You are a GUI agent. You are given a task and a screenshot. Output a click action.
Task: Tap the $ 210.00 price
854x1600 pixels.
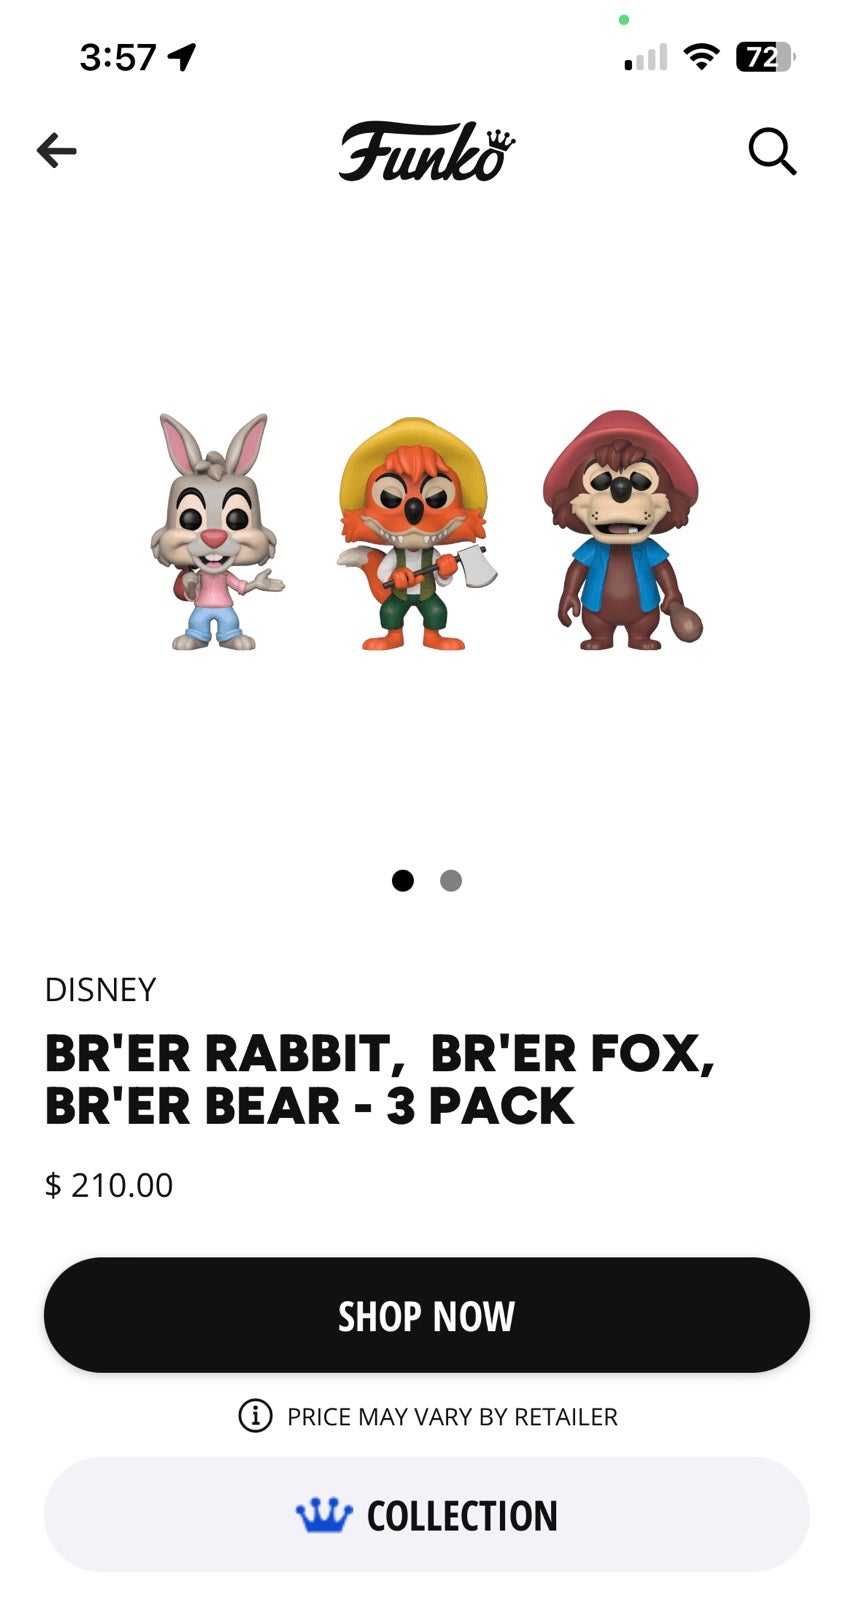coord(109,1185)
